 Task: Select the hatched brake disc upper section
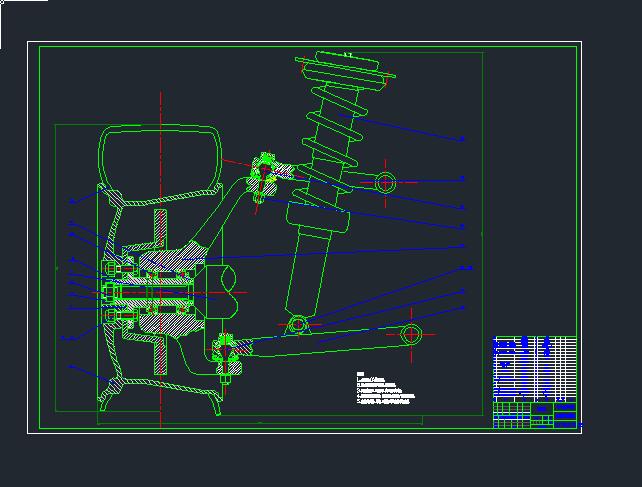click(x=160, y=229)
